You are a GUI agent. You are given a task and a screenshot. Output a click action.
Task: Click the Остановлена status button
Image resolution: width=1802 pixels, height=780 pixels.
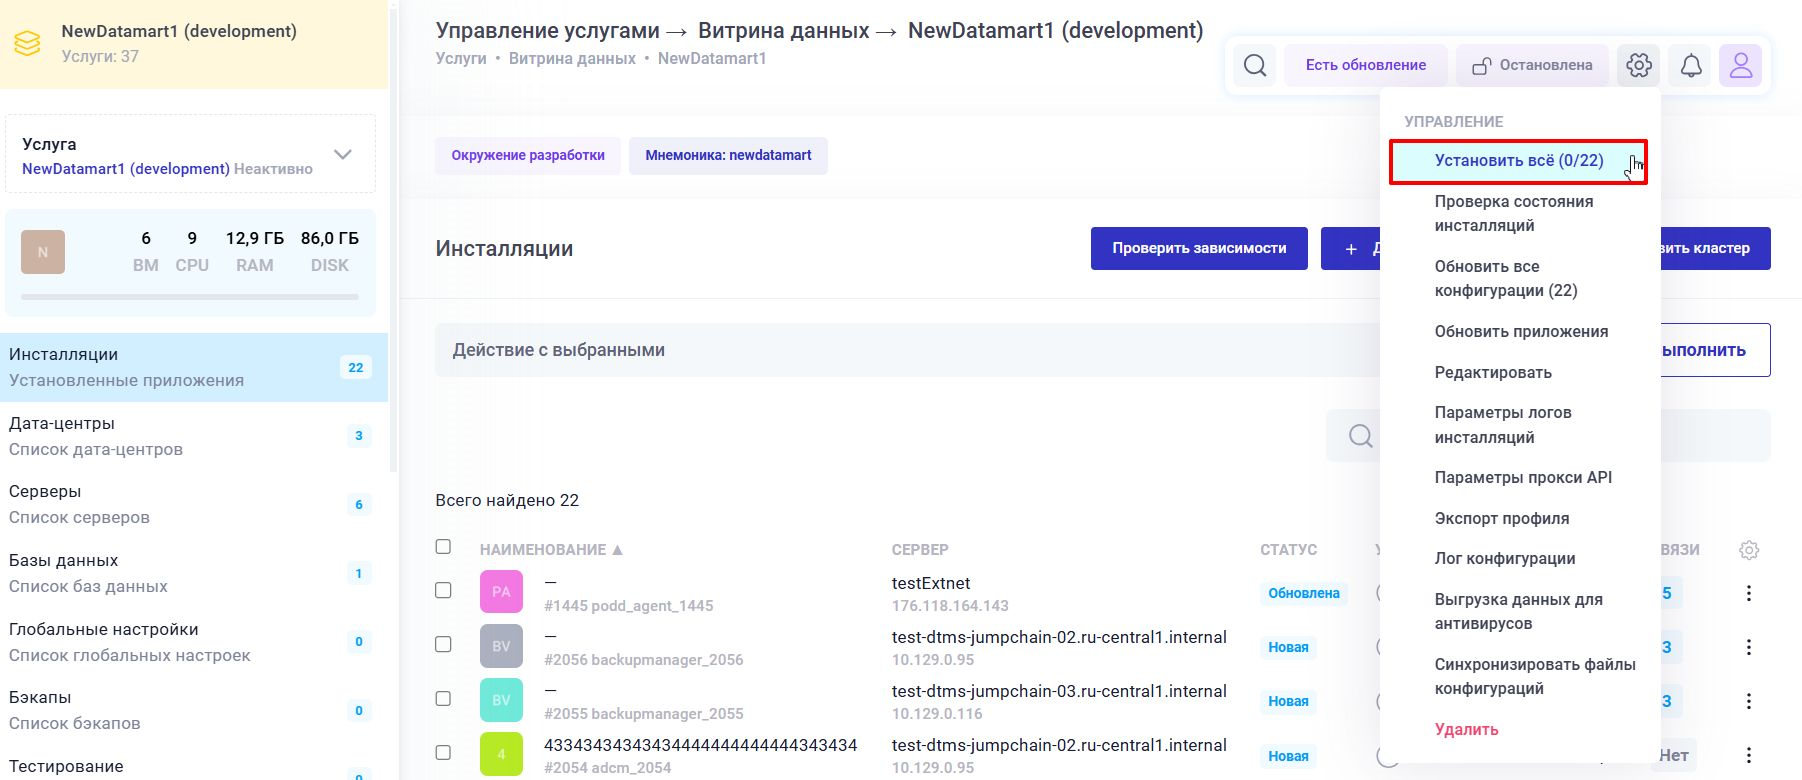pyautogui.click(x=1531, y=65)
